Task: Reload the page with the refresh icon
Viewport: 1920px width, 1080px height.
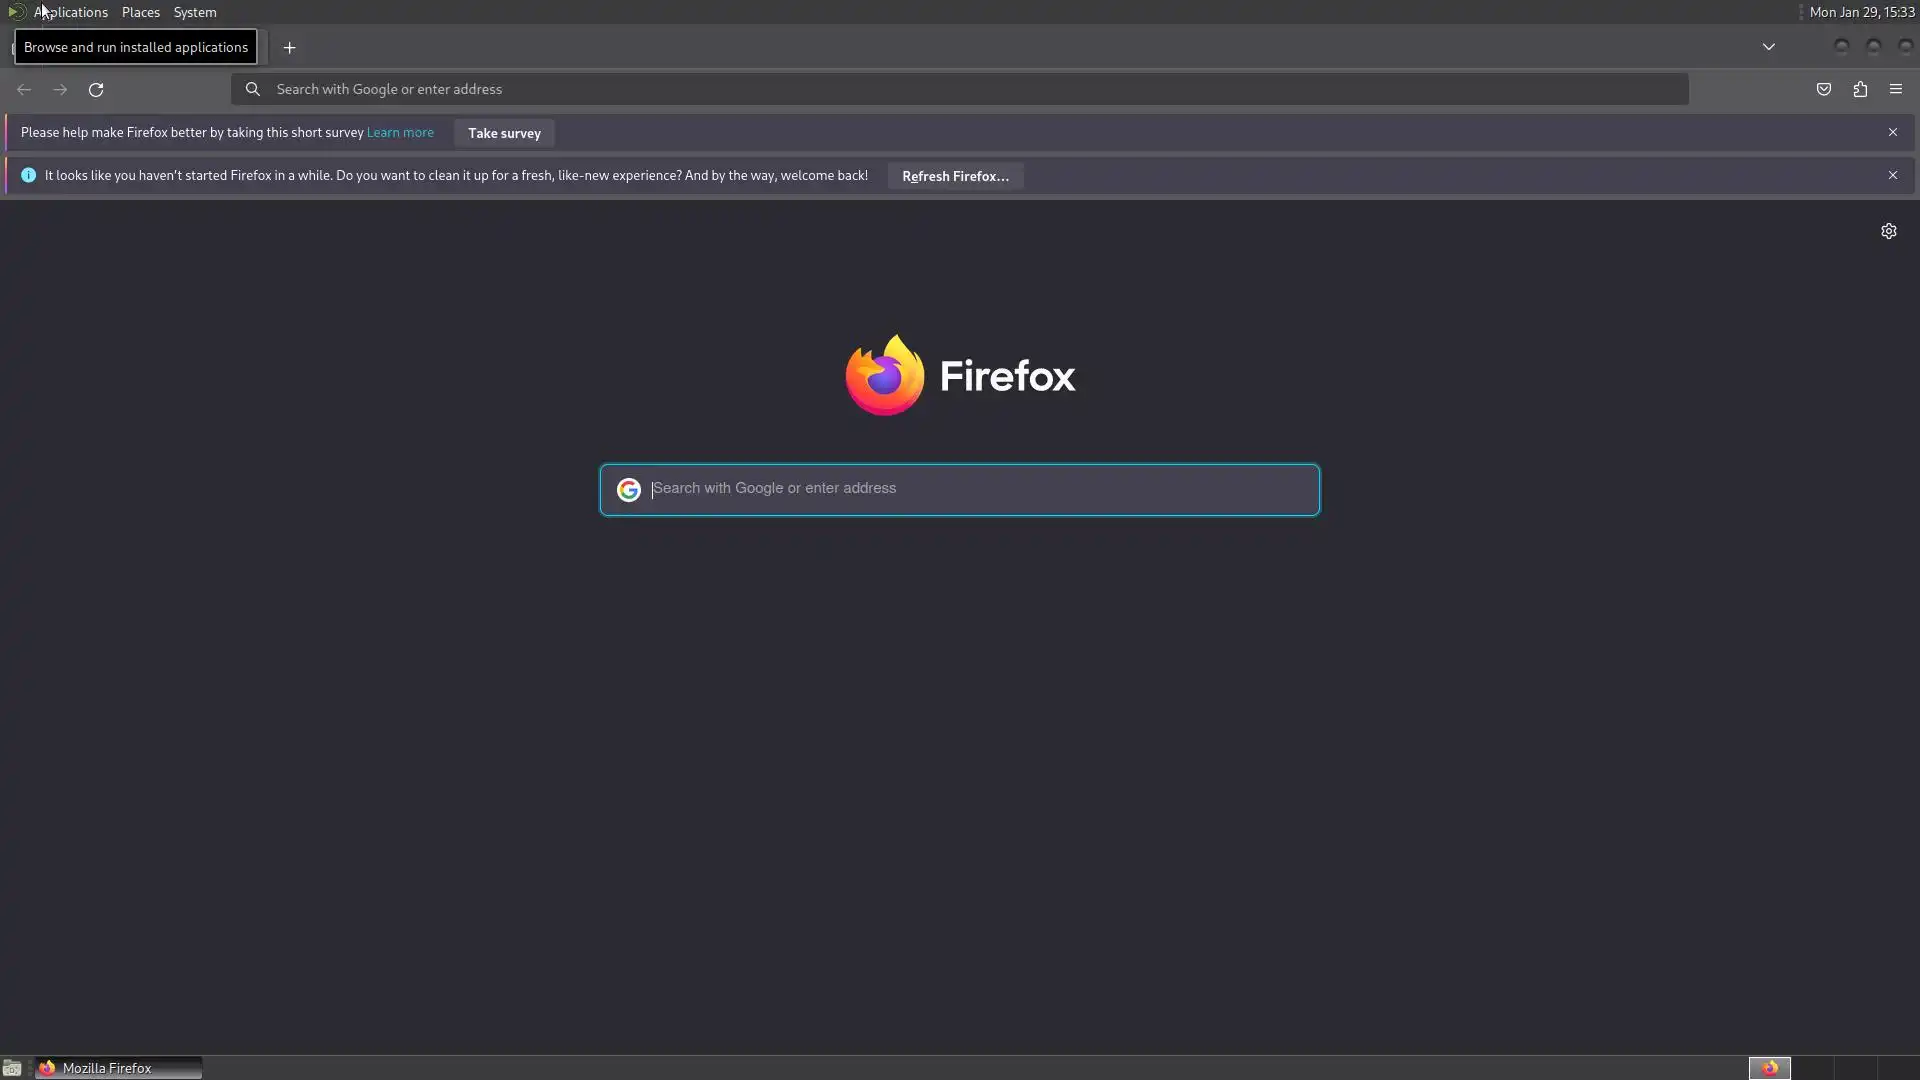Action: tap(96, 90)
